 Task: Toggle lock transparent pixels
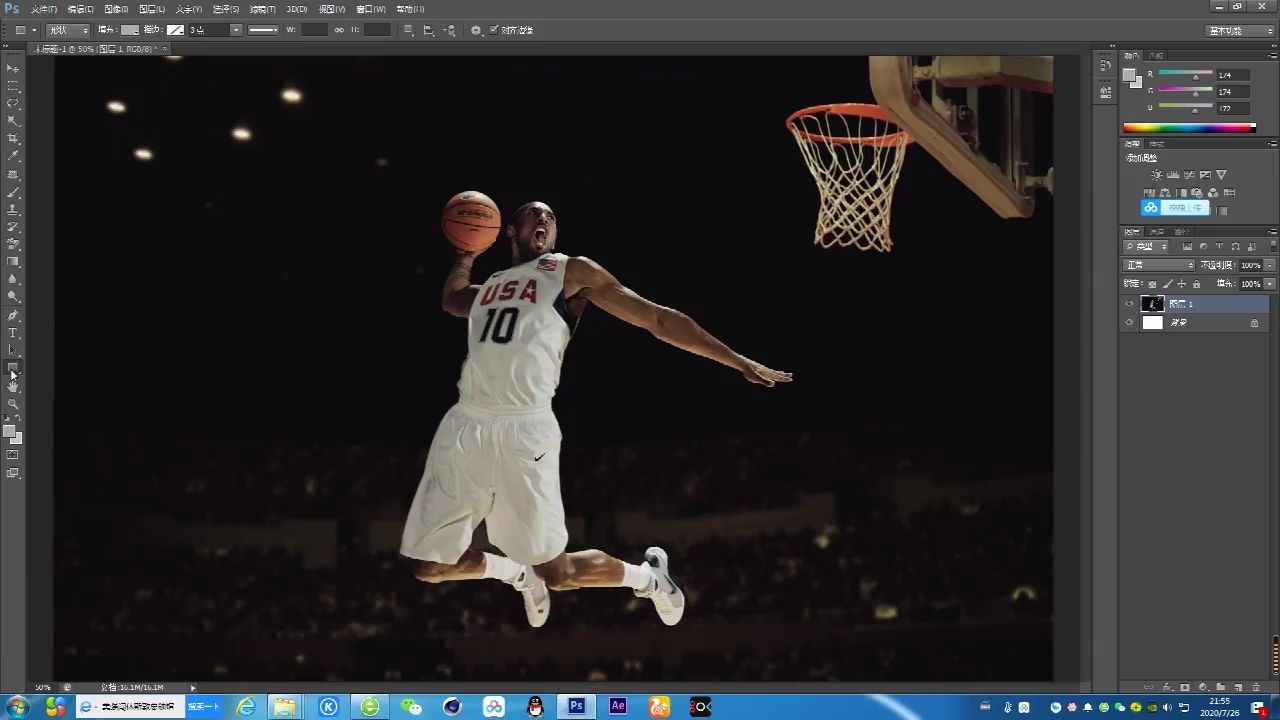pos(1153,284)
